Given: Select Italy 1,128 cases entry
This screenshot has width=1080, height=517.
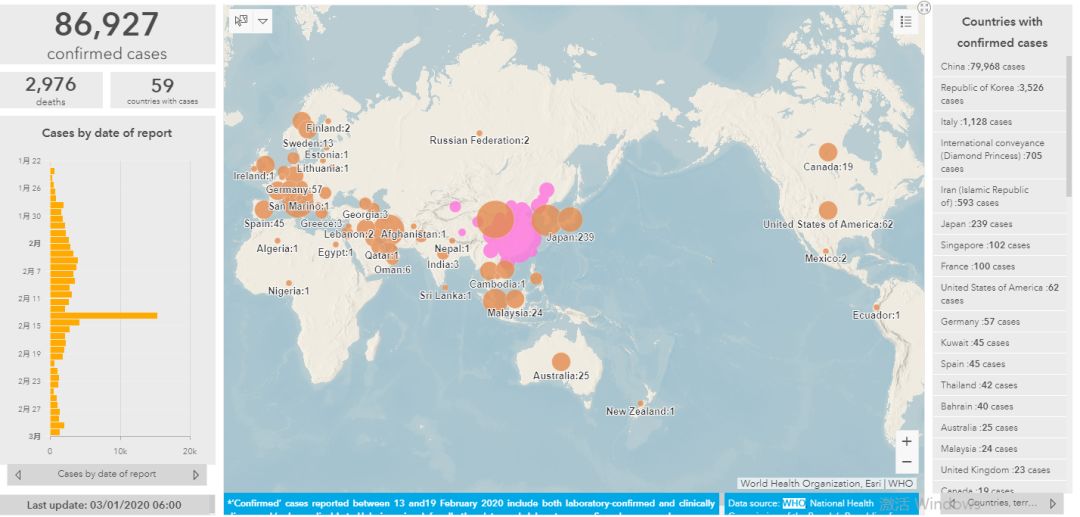Looking at the screenshot, I should click(999, 122).
